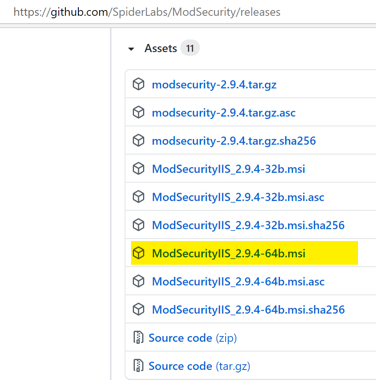Open ModSecurityIIS_2.9.4-64b.msi.sha256 link
The image size is (376, 380).
tap(248, 310)
